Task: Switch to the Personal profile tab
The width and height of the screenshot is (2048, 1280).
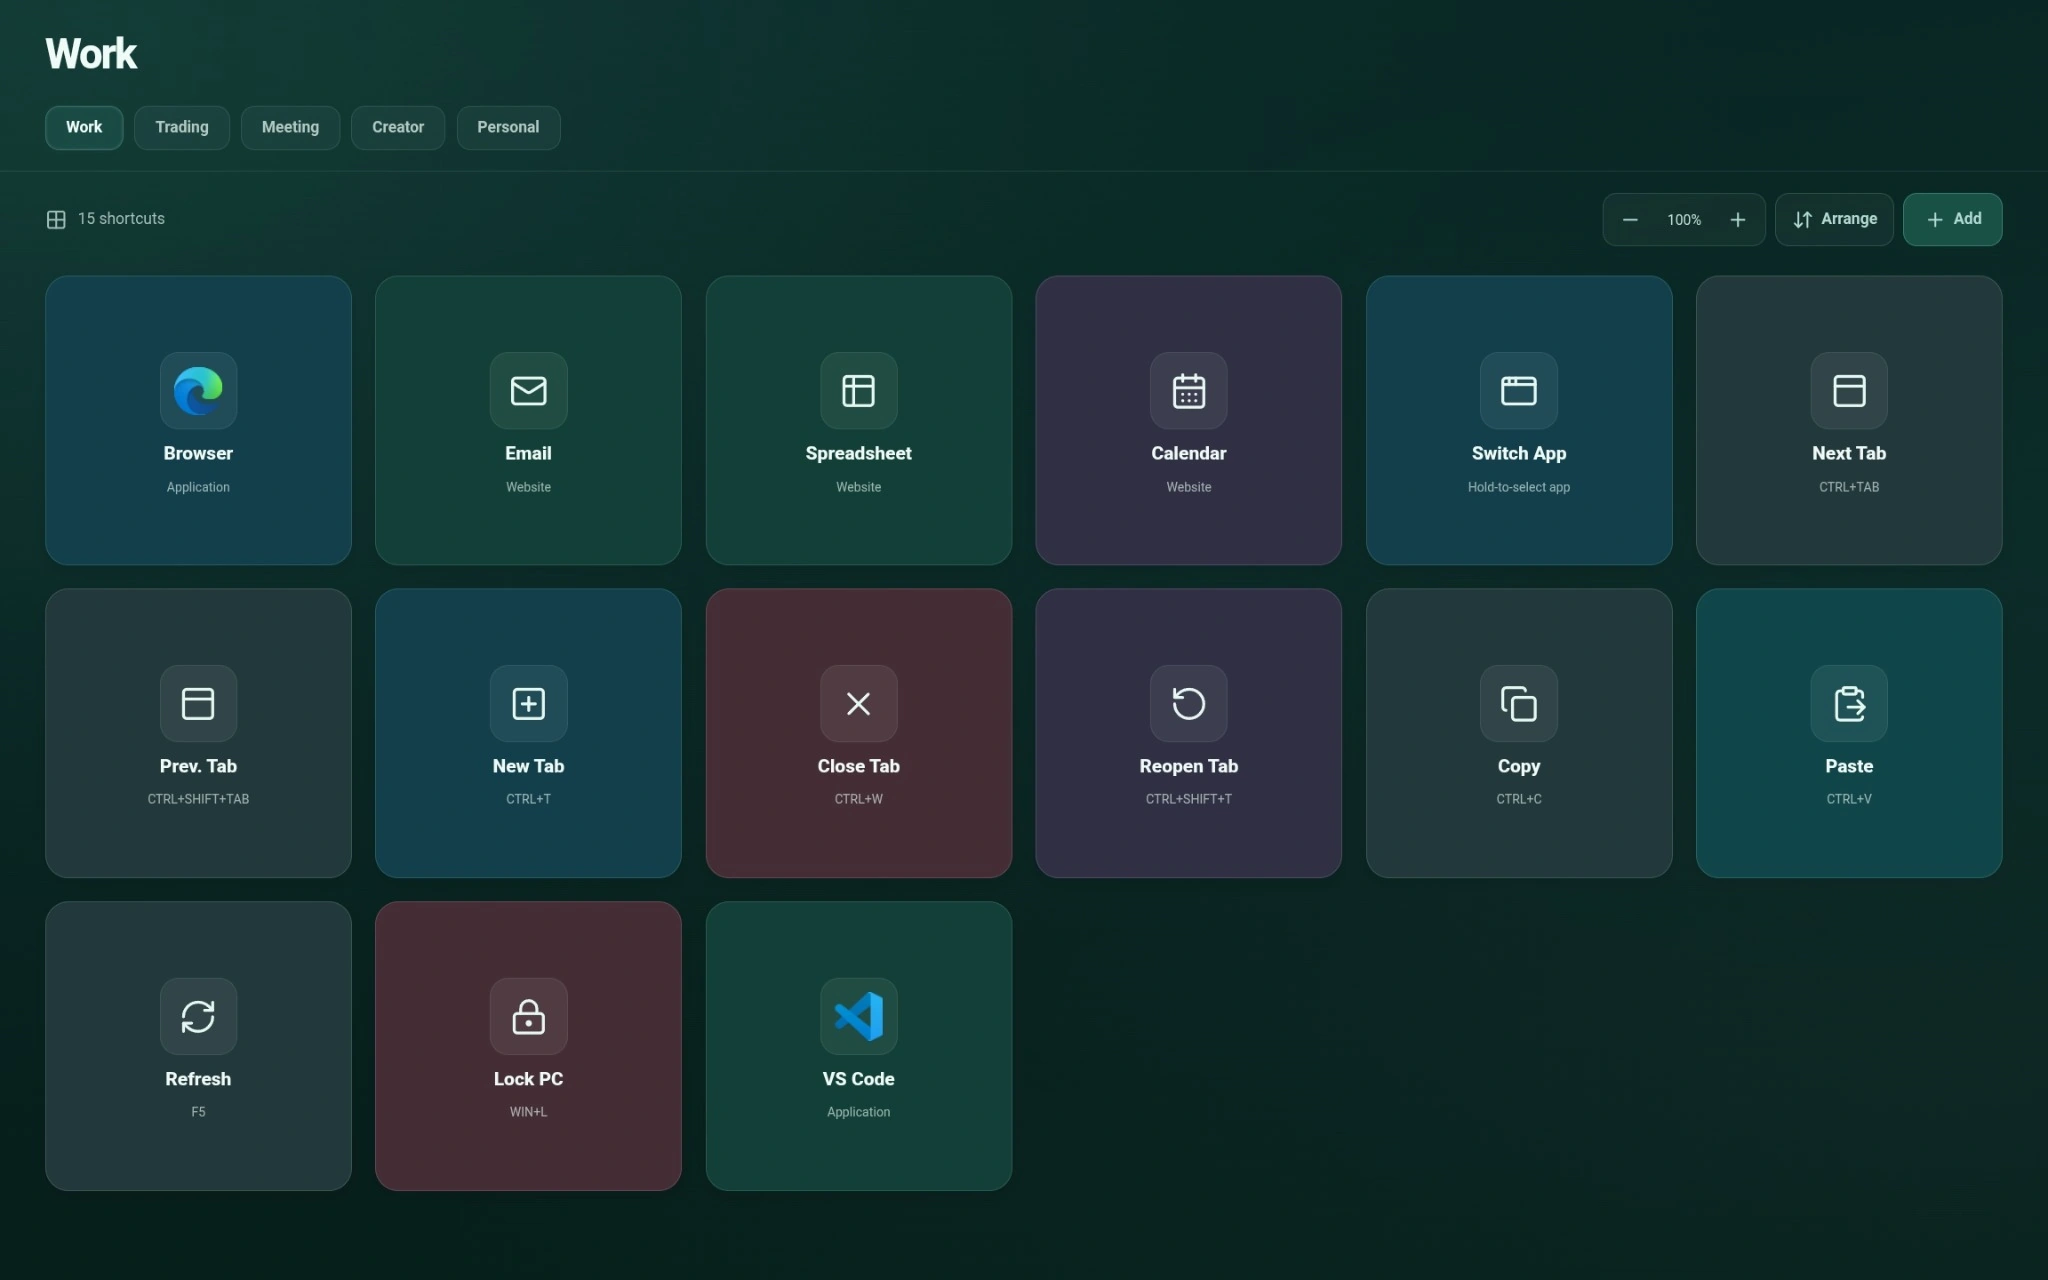Action: [x=508, y=127]
